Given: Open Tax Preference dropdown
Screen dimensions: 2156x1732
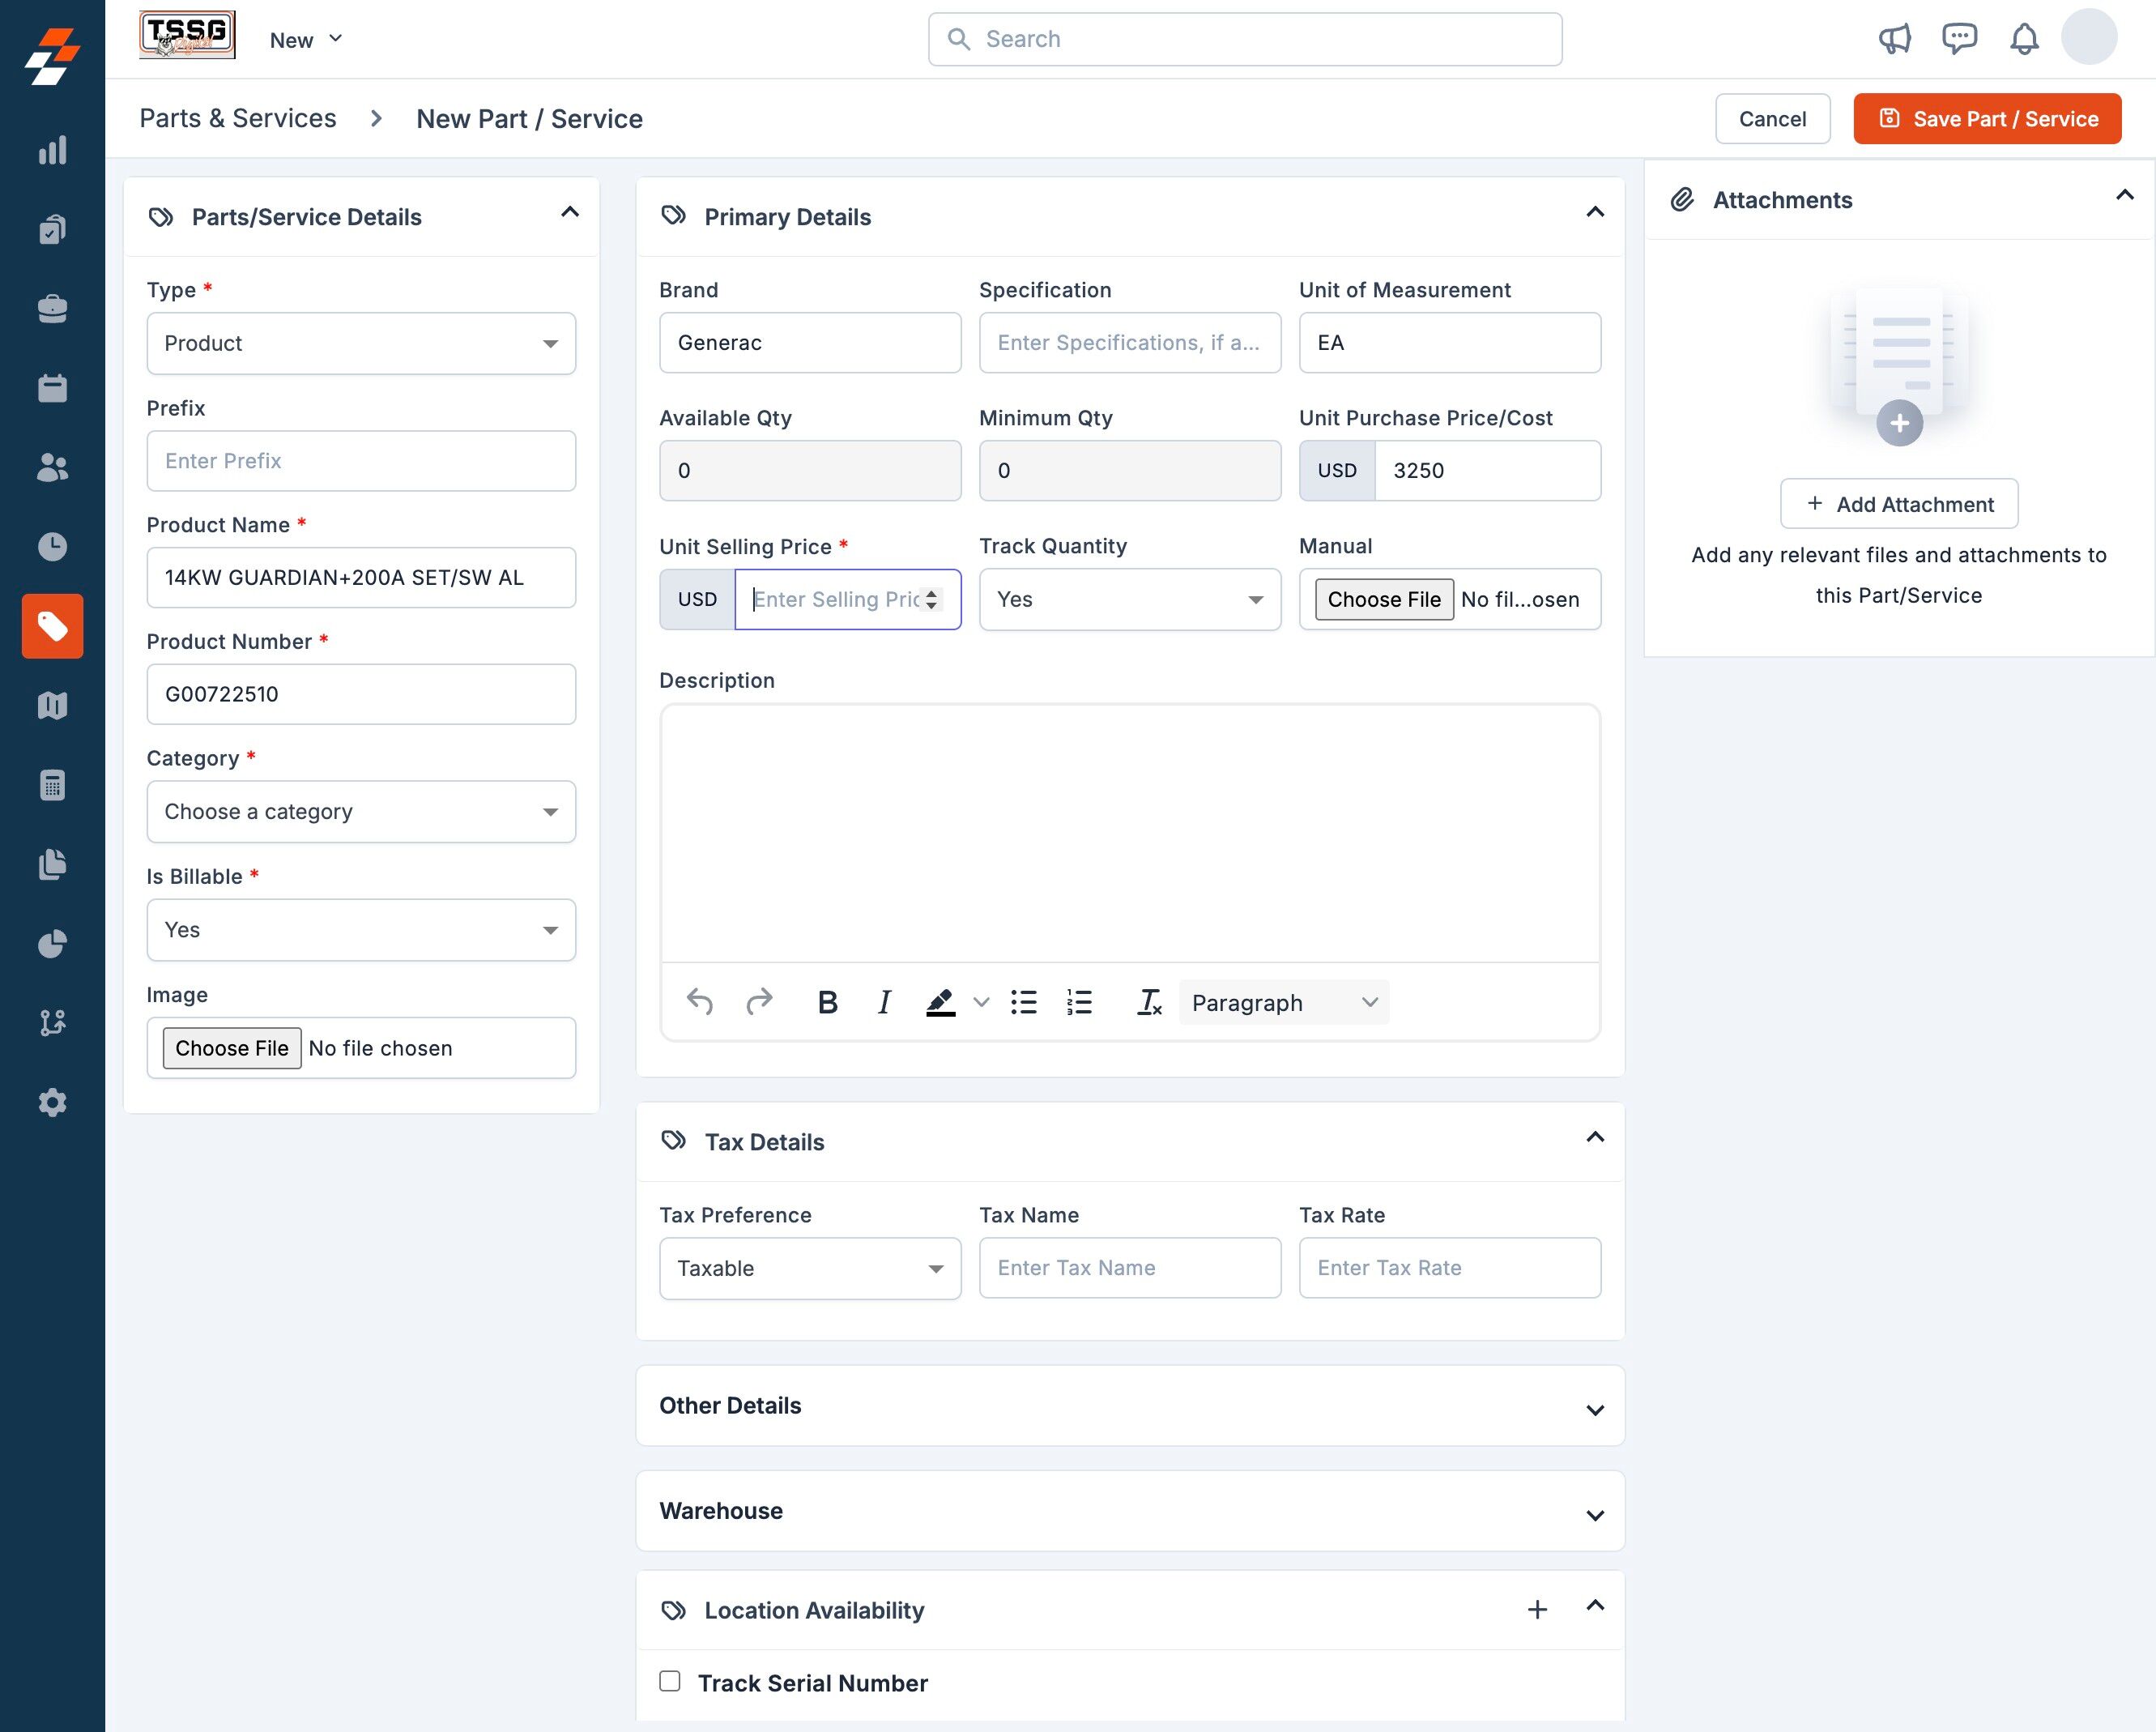Looking at the screenshot, I should tap(810, 1268).
